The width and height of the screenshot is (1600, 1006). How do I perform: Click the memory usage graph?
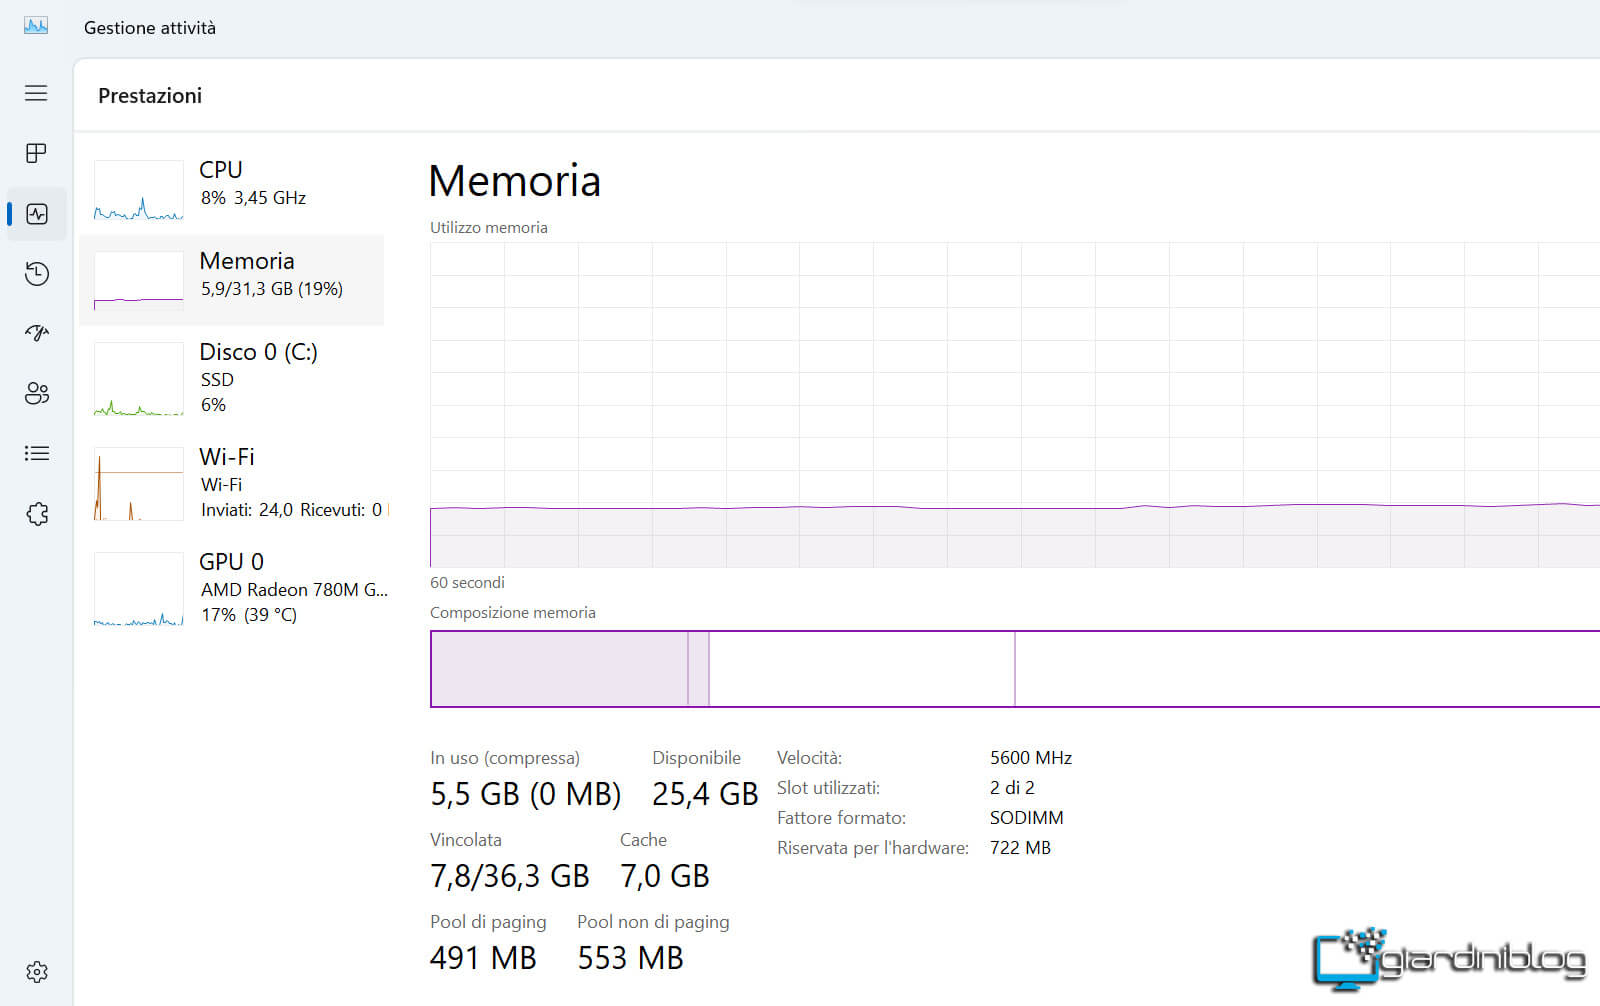1015,405
